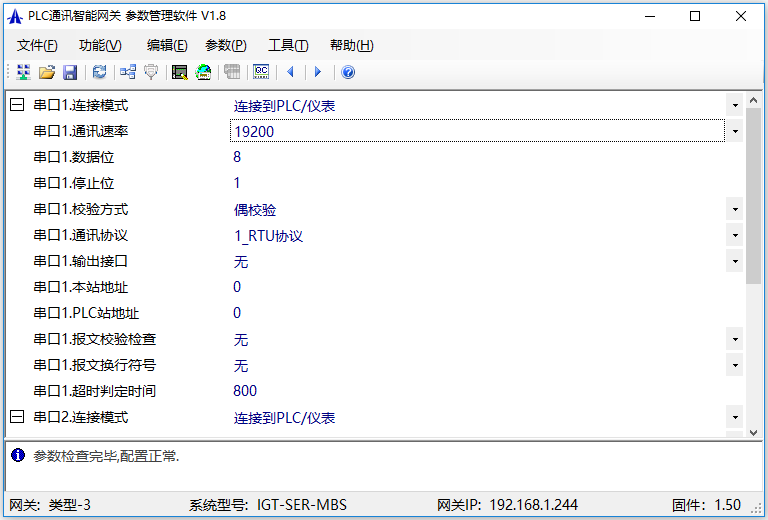Click the 串口1.超时判定时间 value 800

[245, 391]
